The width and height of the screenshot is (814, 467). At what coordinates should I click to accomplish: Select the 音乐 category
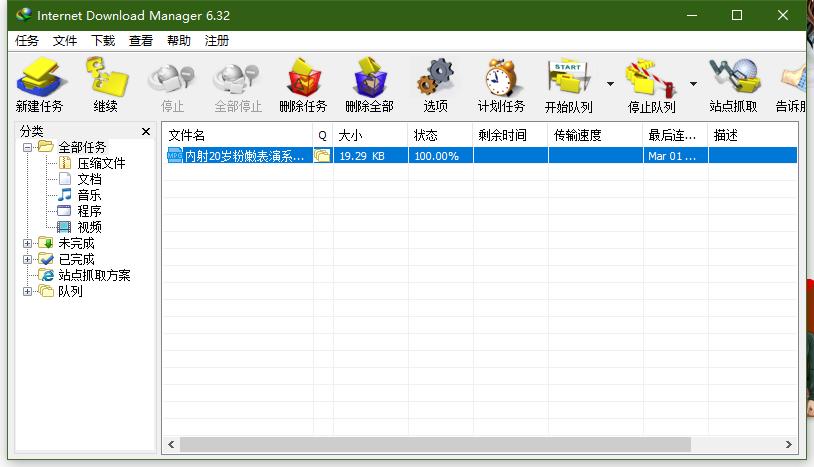[x=89, y=196]
